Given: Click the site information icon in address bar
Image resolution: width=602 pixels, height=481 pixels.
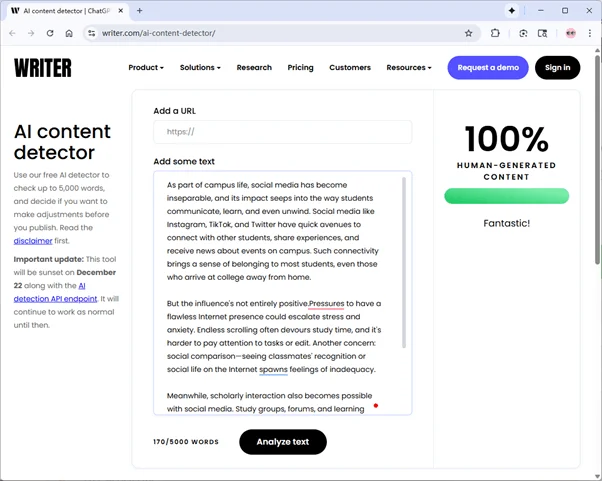Looking at the screenshot, I should 91,33.
